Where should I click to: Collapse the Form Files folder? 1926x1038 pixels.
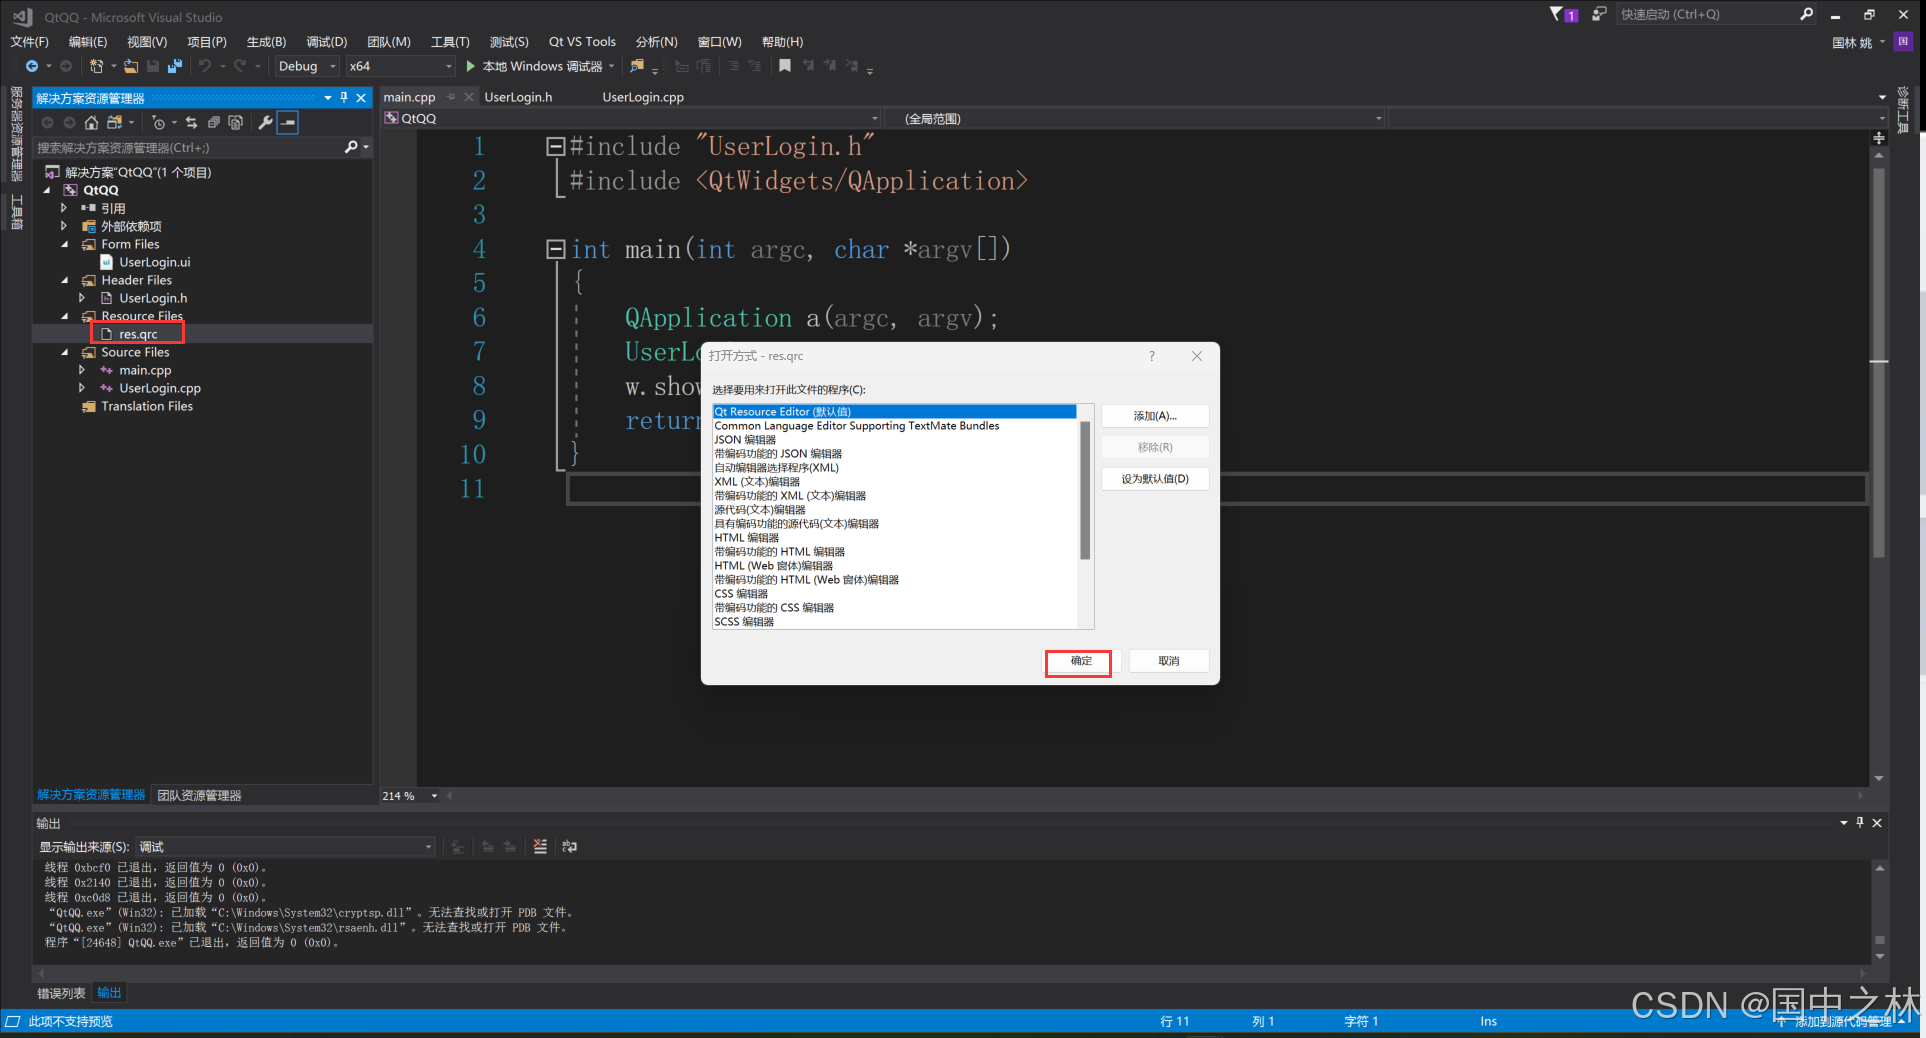coord(64,244)
